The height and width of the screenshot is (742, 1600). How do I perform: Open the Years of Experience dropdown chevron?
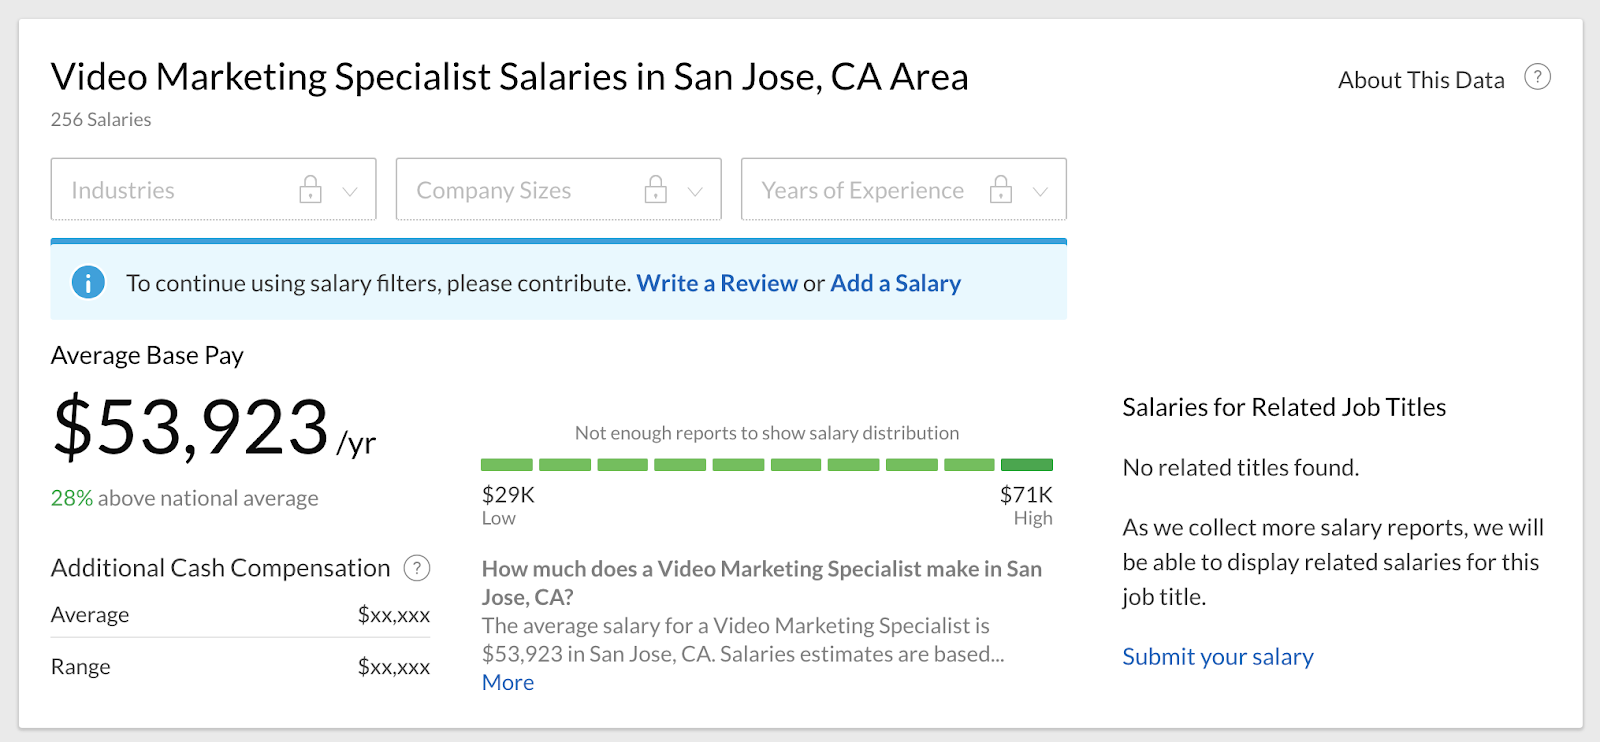click(x=1040, y=191)
